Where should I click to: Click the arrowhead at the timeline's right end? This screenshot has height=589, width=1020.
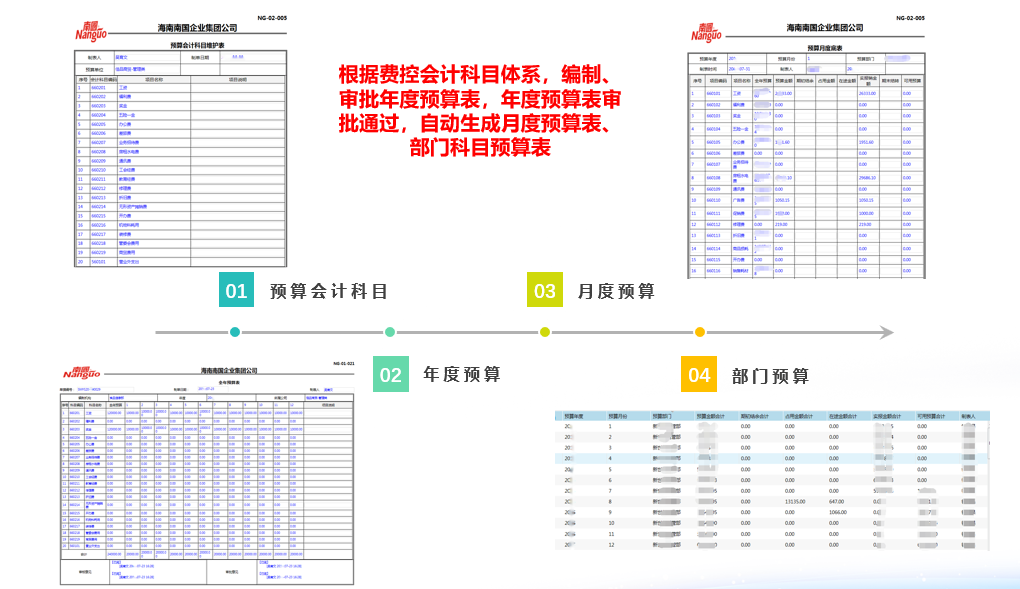click(x=885, y=332)
